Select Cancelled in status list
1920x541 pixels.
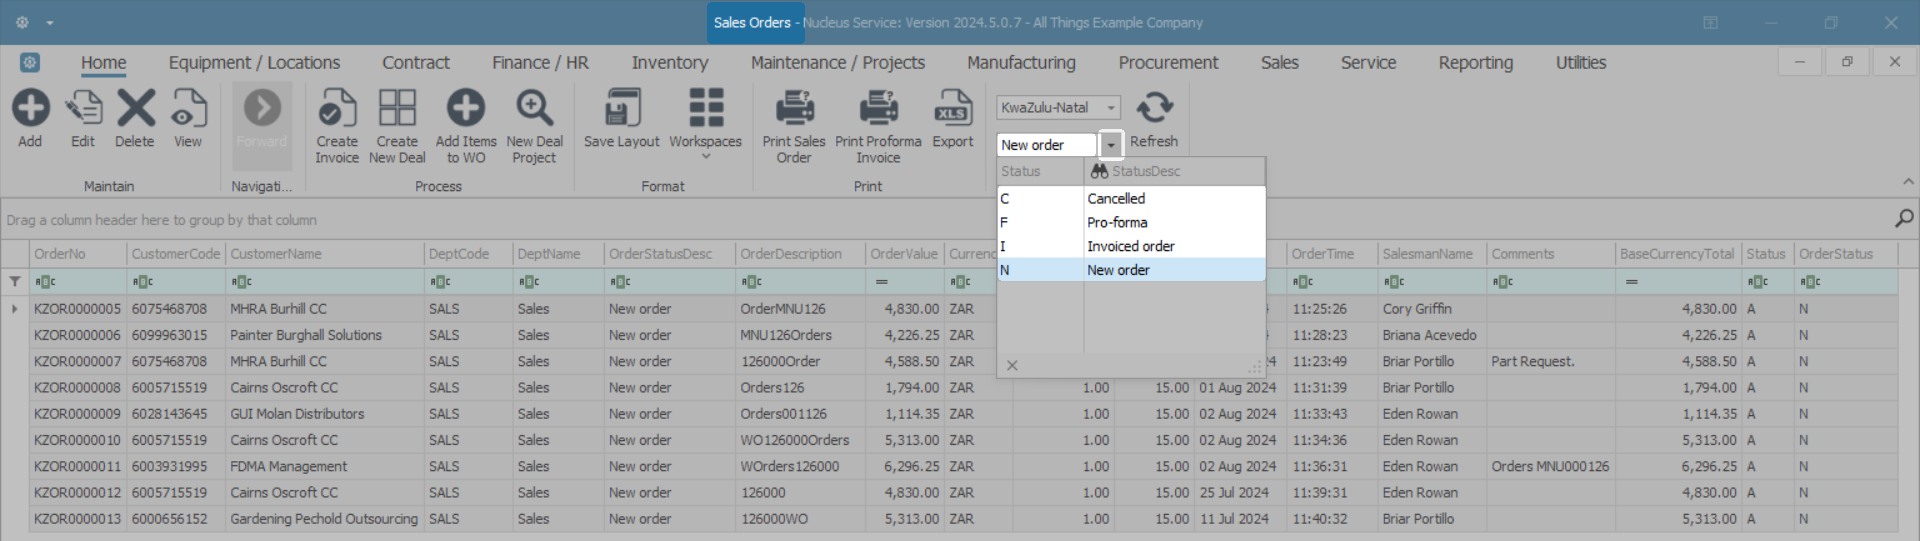(1131, 199)
